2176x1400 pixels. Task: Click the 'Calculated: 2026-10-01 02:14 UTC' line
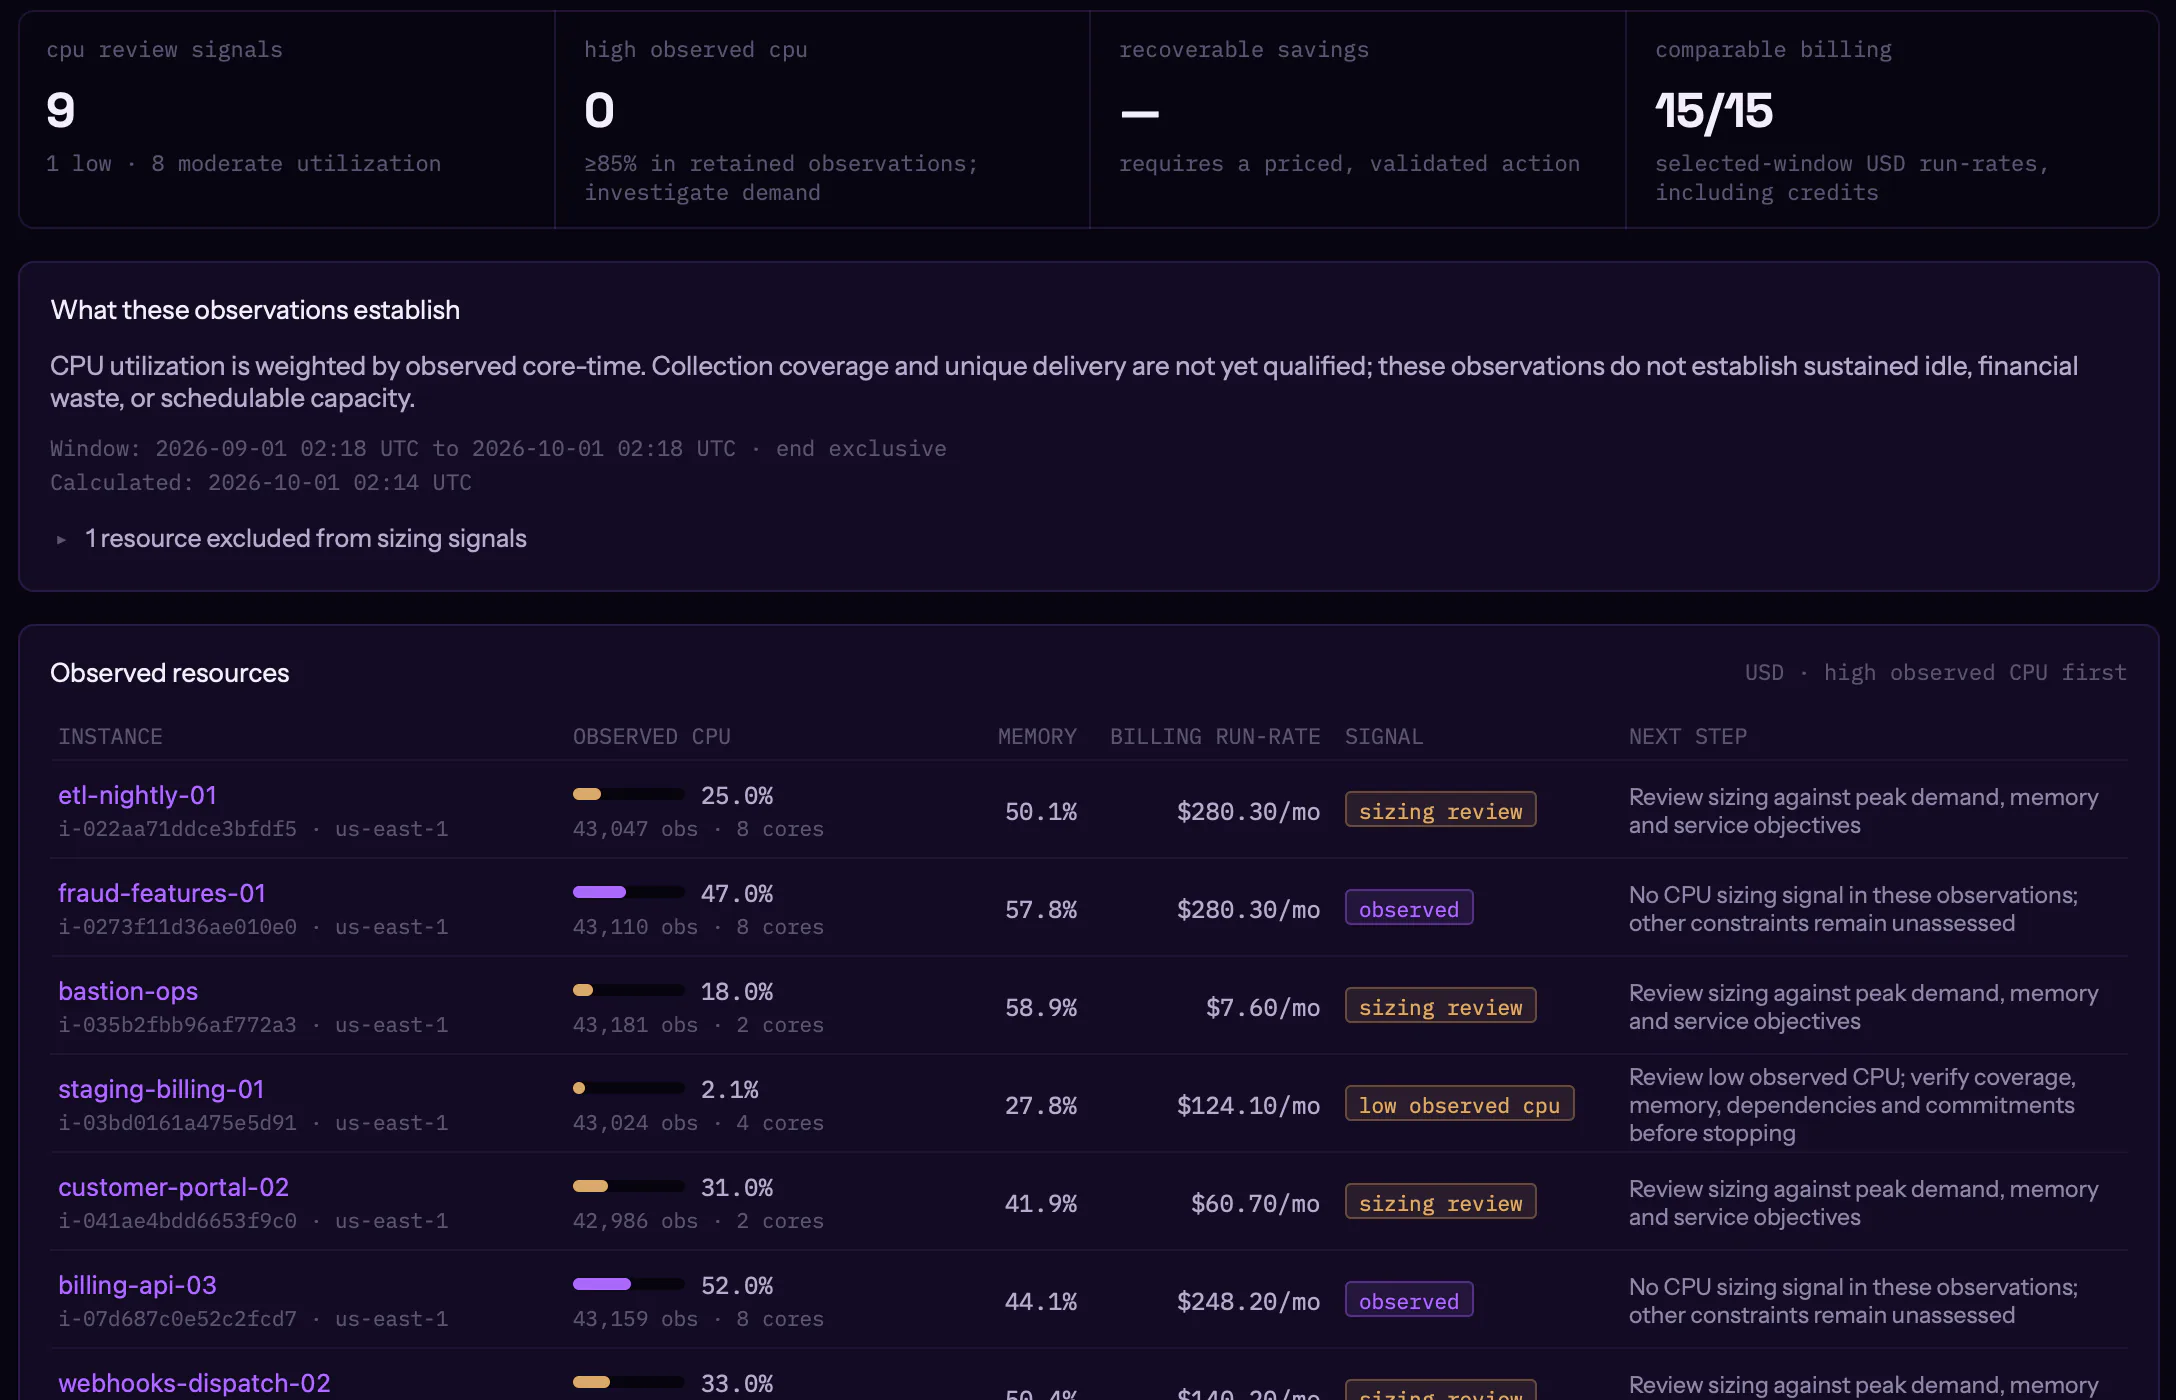coord(261,483)
